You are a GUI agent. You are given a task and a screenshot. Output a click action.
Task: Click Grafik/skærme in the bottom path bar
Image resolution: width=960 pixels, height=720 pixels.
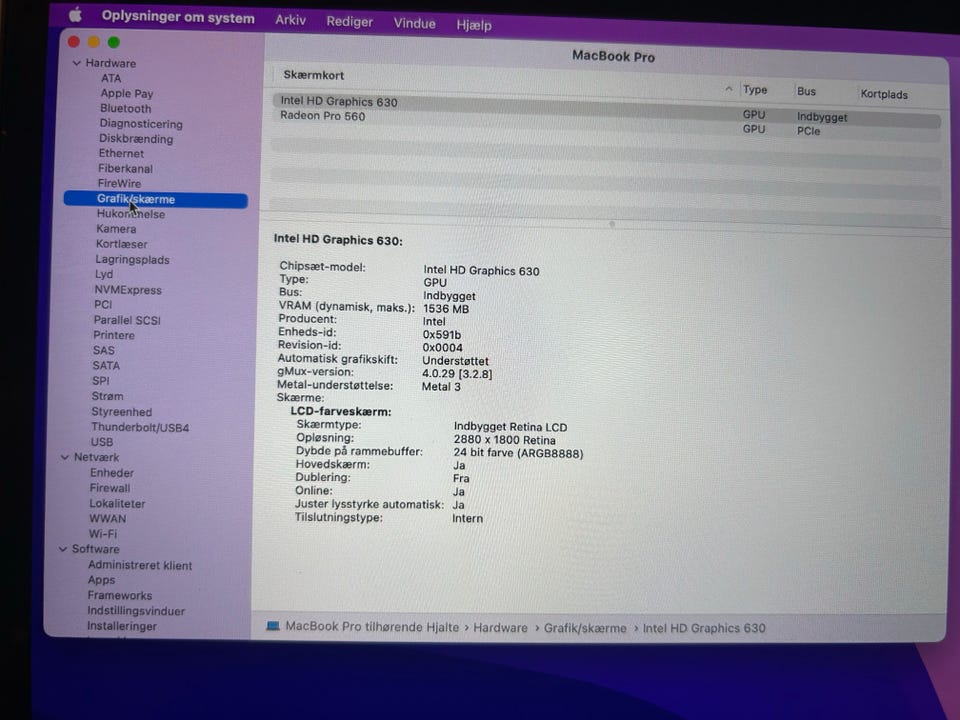point(585,628)
